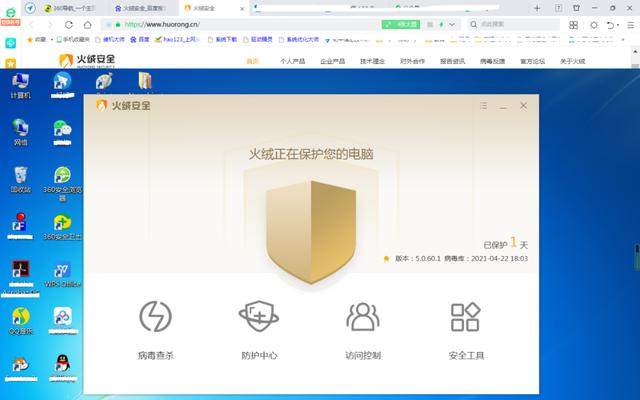Open the browser skin shirt icon
Screen dimensions: 640x400
point(576,8)
